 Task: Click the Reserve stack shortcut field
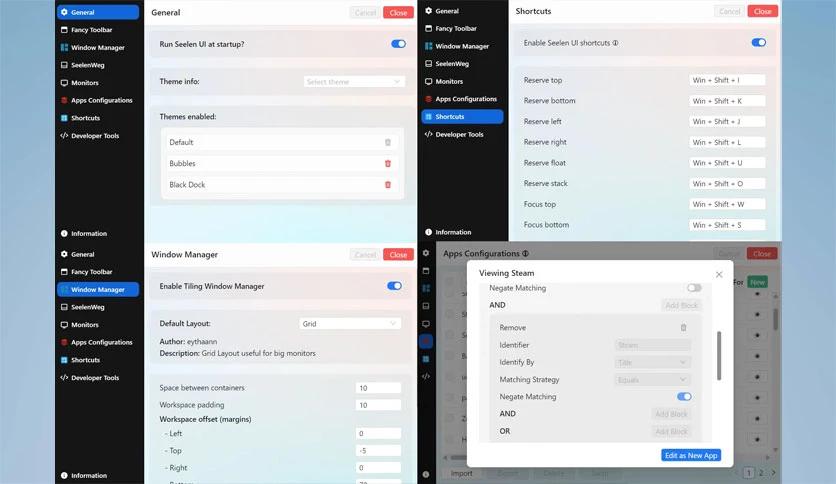[x=727, y=183]
